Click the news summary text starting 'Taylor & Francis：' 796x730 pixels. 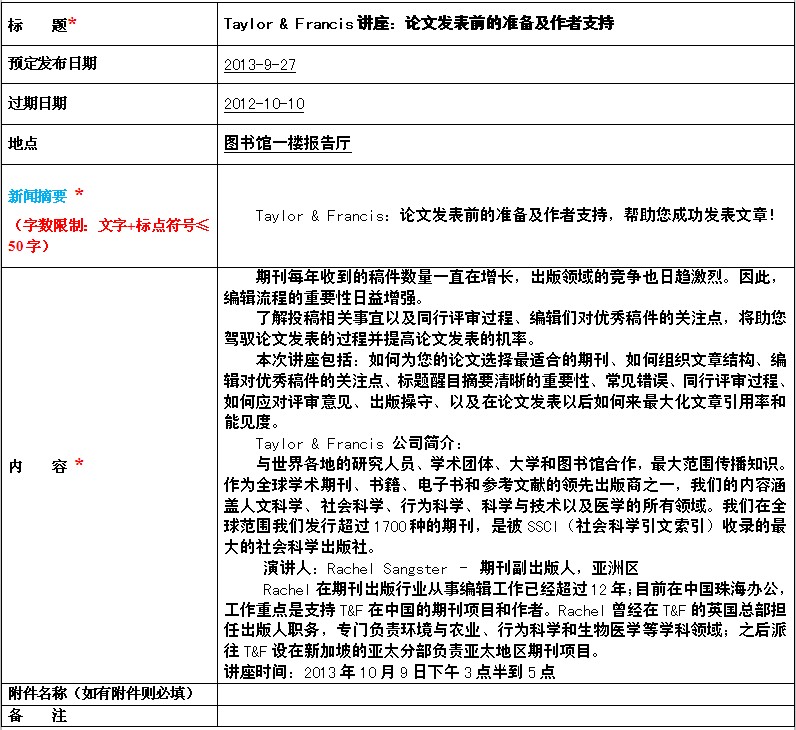(515, 215)
